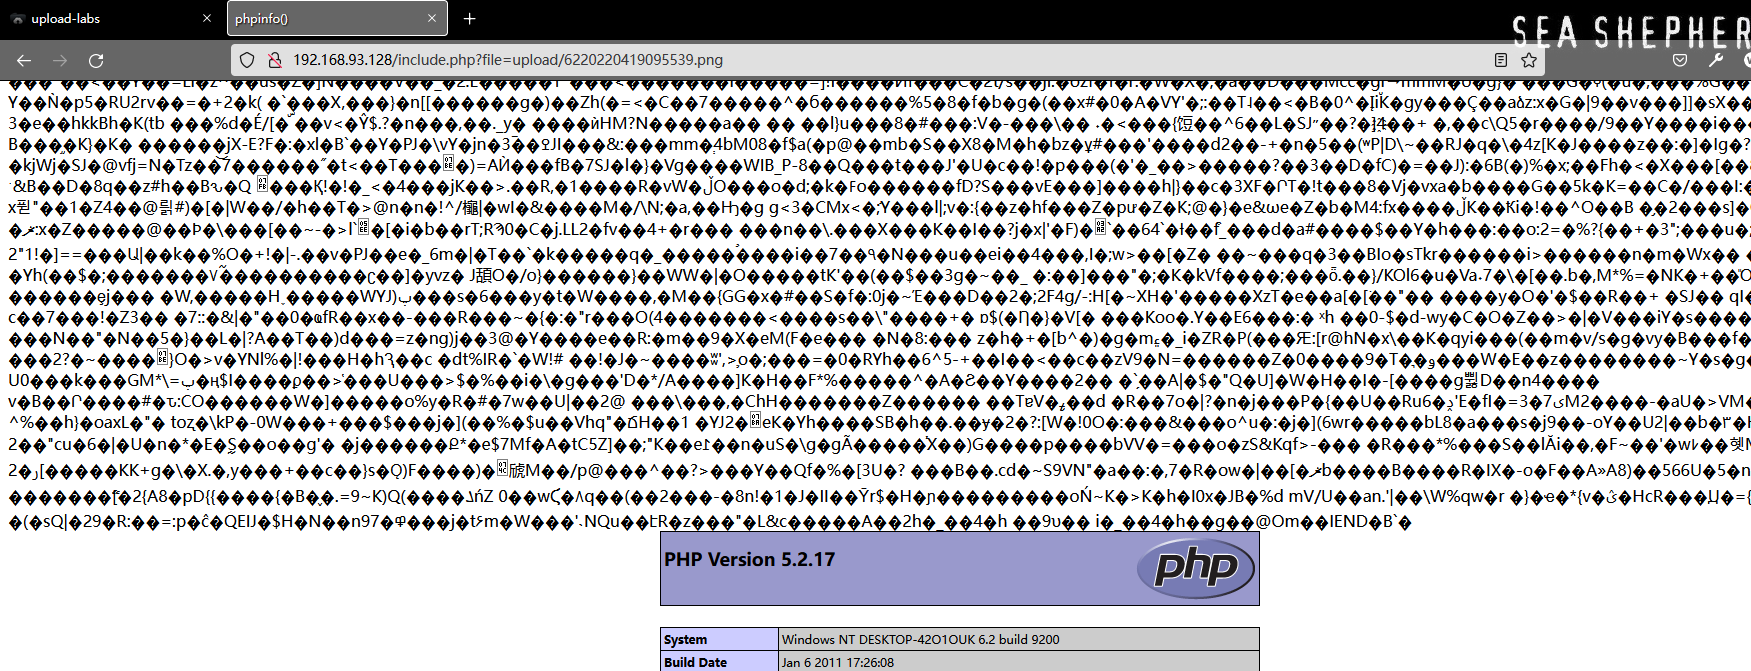Close the phpinfo() tab
Image resolution: width=1751 pixels, height=671 pixels.
tap(431, 18)
